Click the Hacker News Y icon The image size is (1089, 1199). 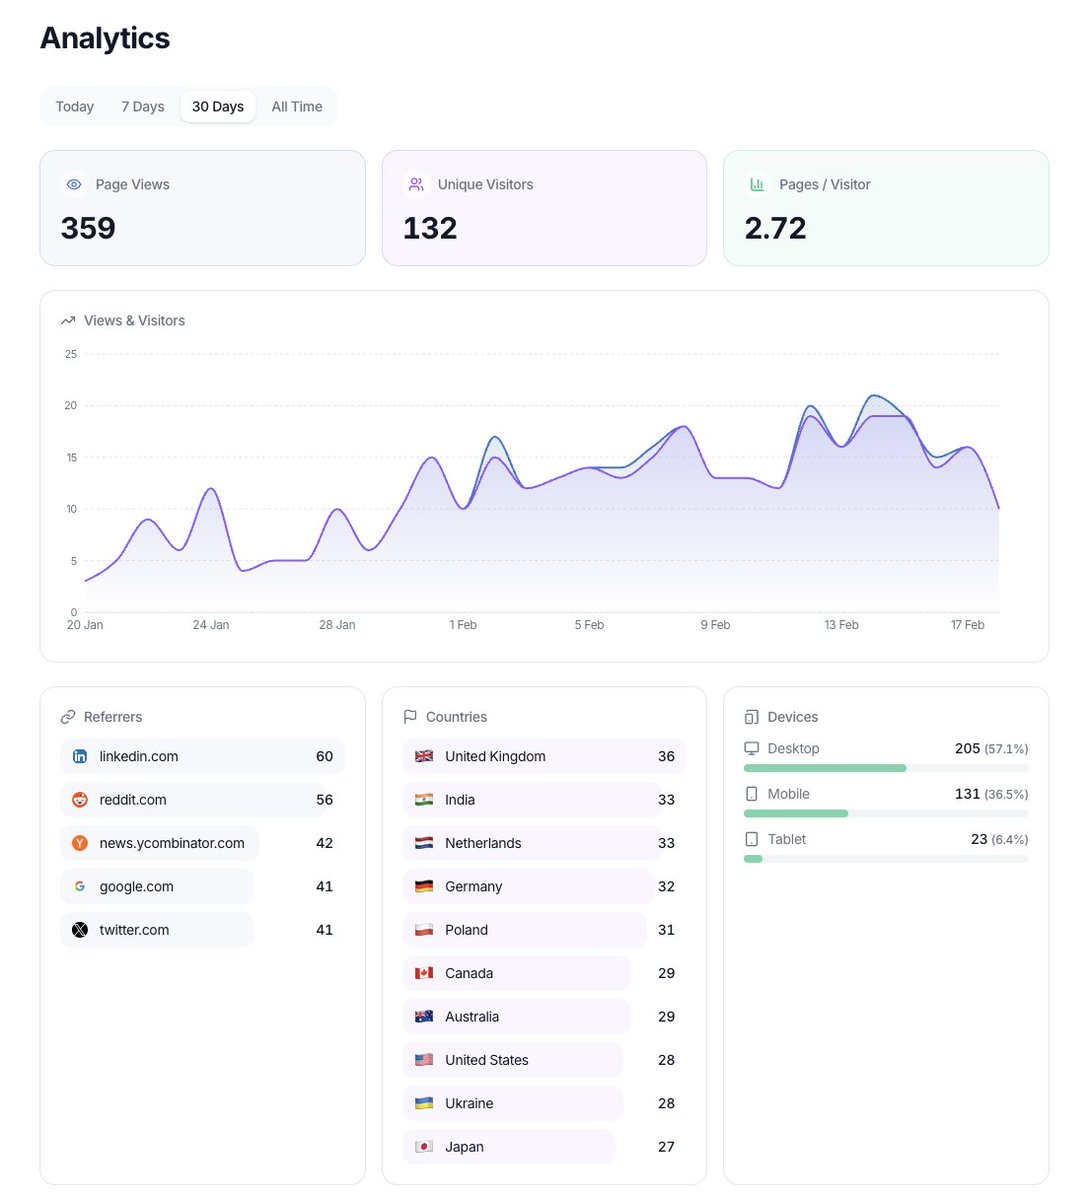click(x=79, y=843)
